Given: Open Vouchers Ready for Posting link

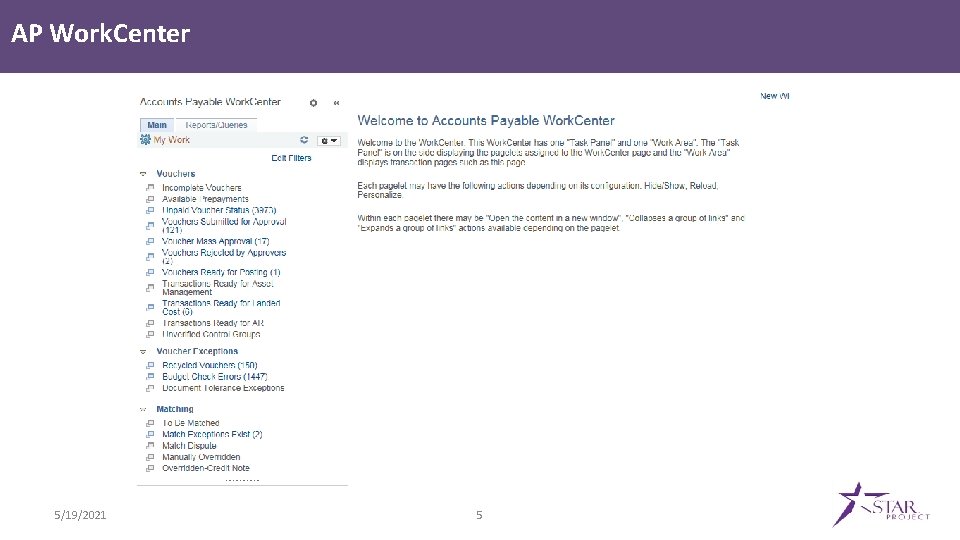Looking at the screenshot, I should click(x=221, y=272).
